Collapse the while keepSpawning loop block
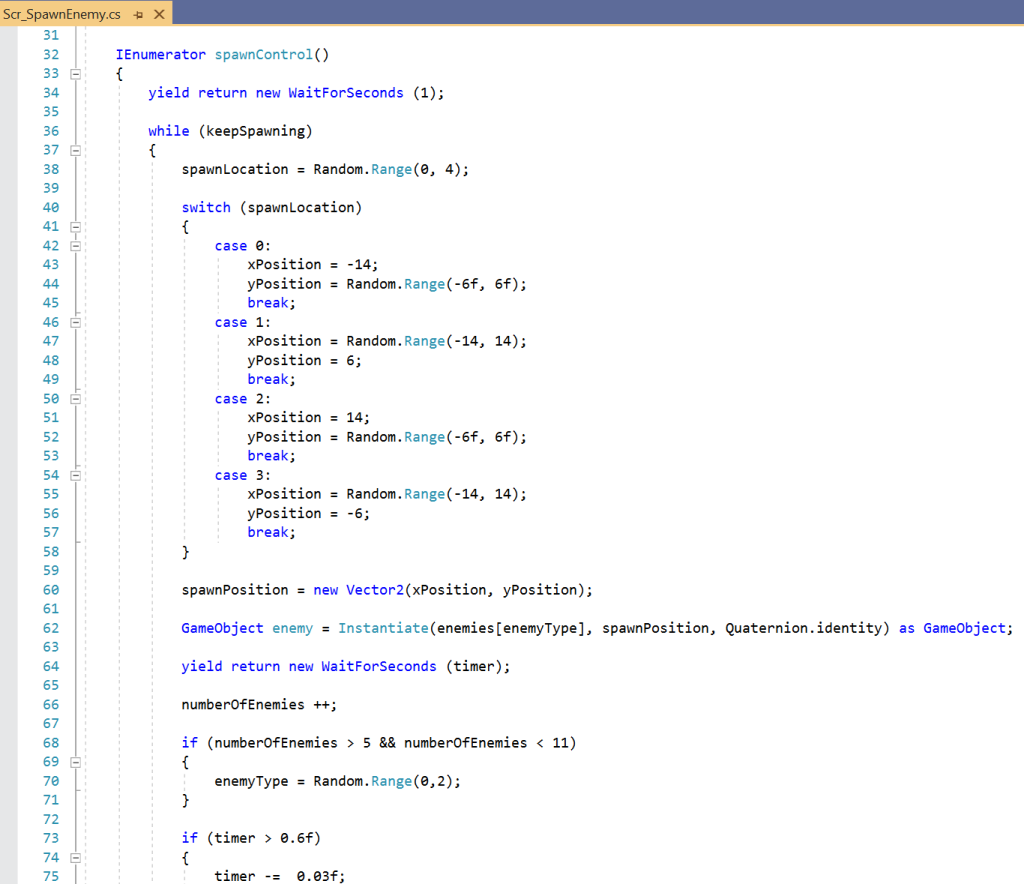 point(75,150)
